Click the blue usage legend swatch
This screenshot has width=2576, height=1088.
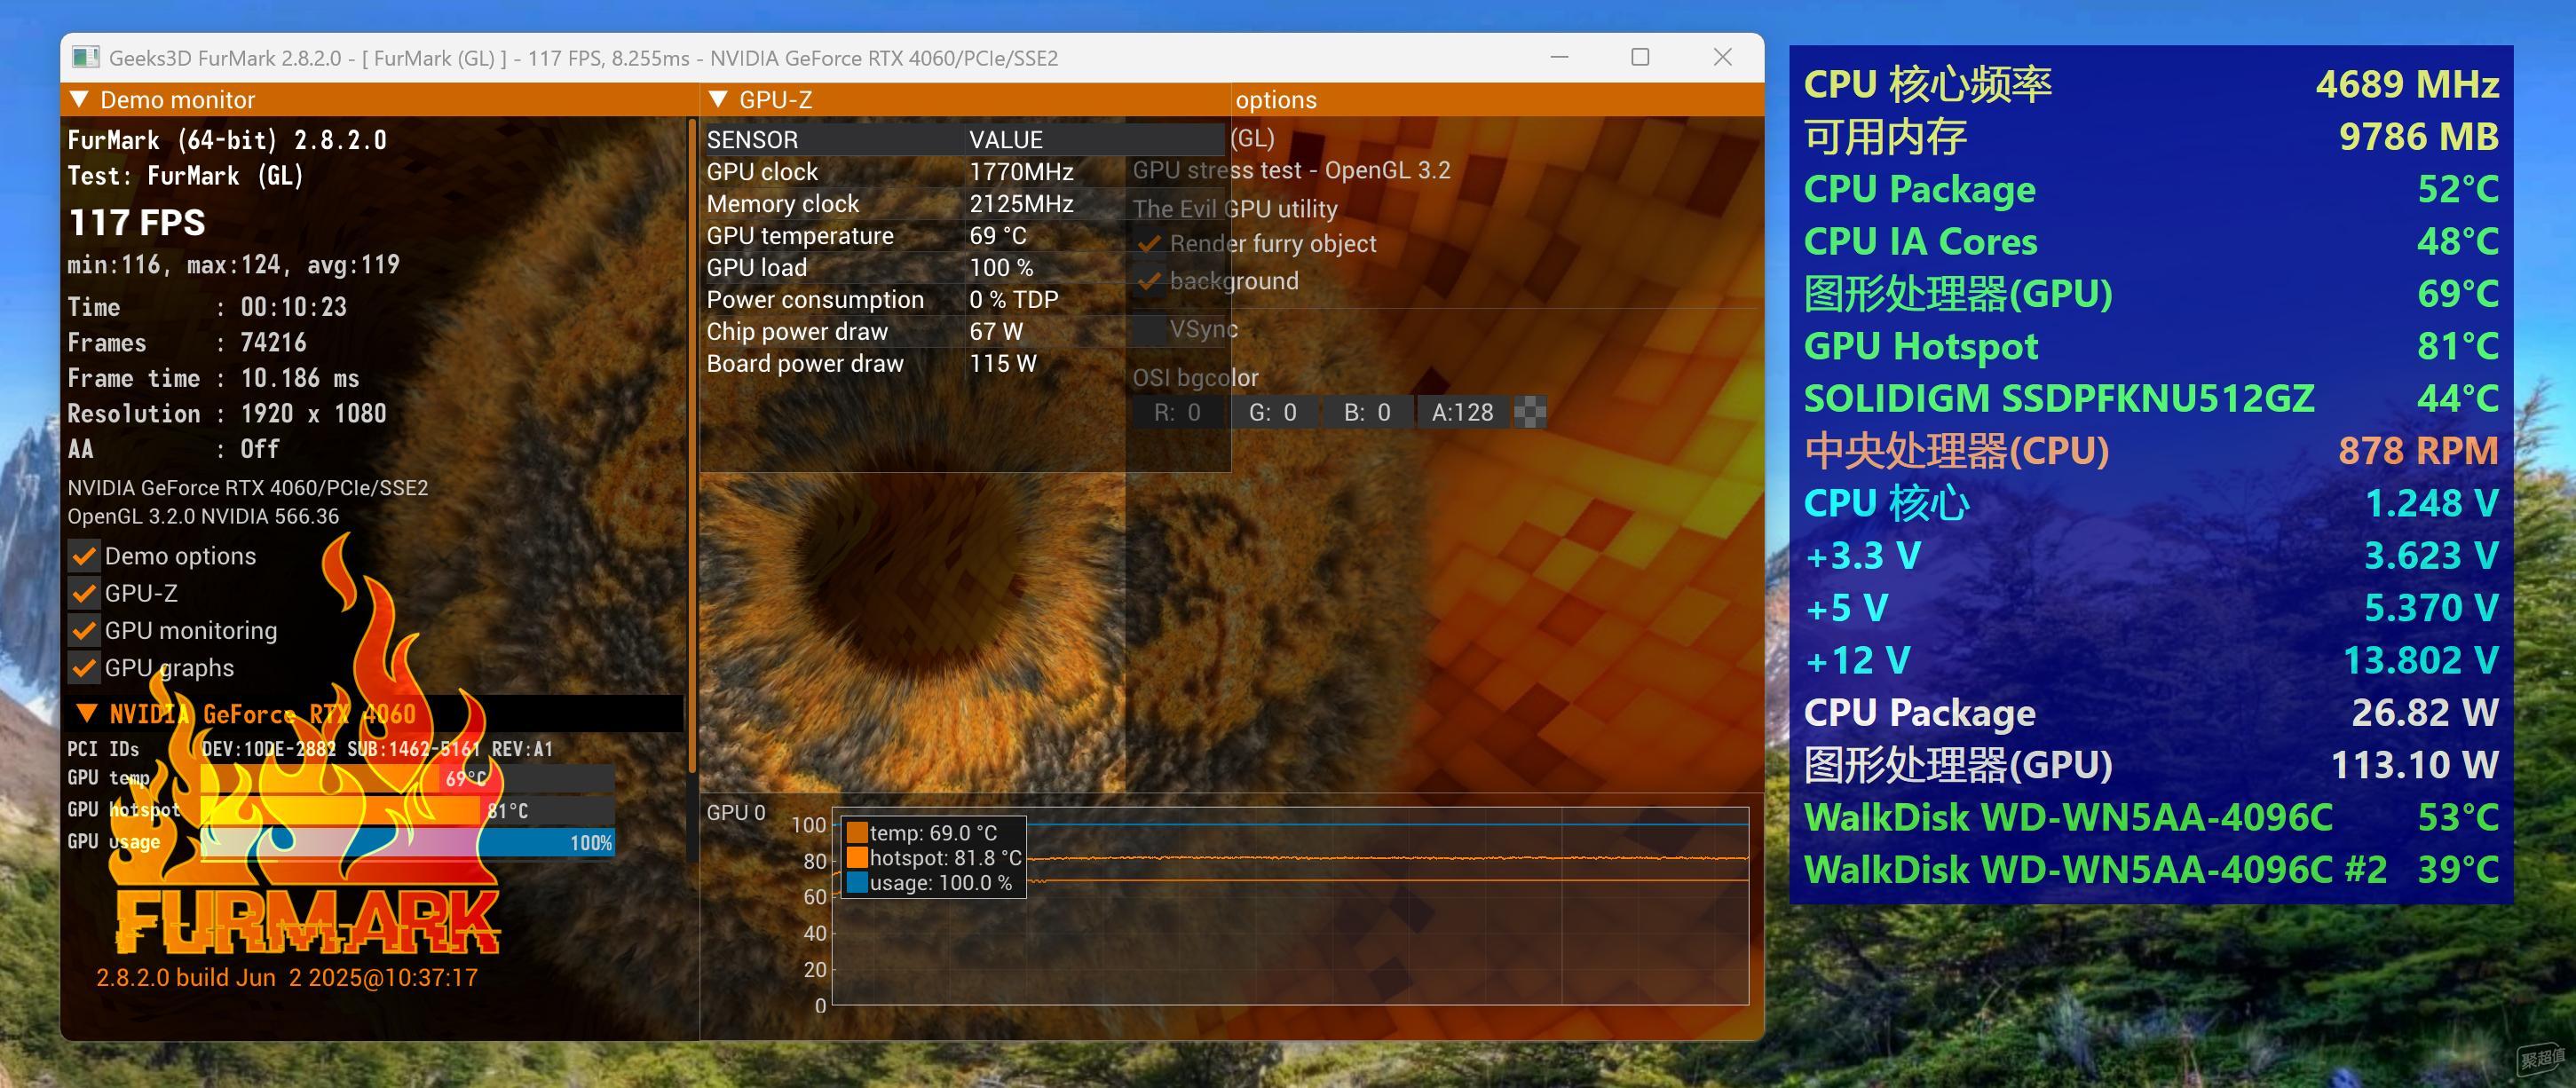pos(857,883)
